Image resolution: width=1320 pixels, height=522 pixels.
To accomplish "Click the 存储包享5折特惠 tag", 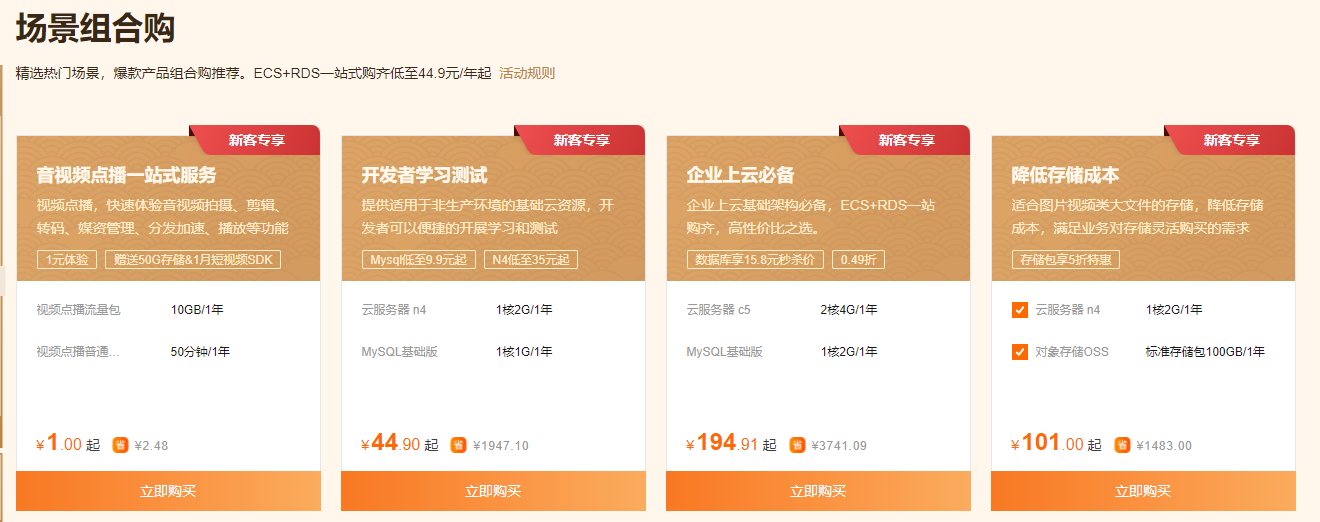I will (x=1066, y=260).
